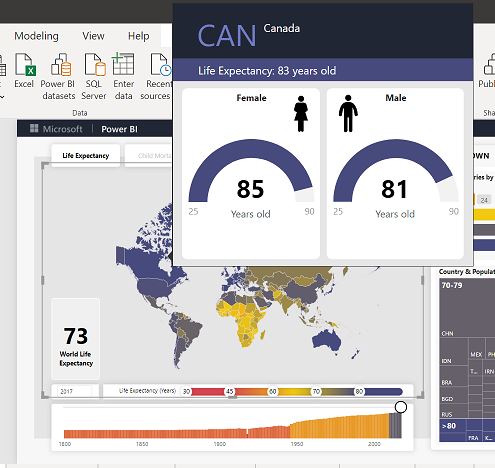Viewport: 495px width, 468px height.
Task: Import data from Excel
Action: tap(24, 70)
